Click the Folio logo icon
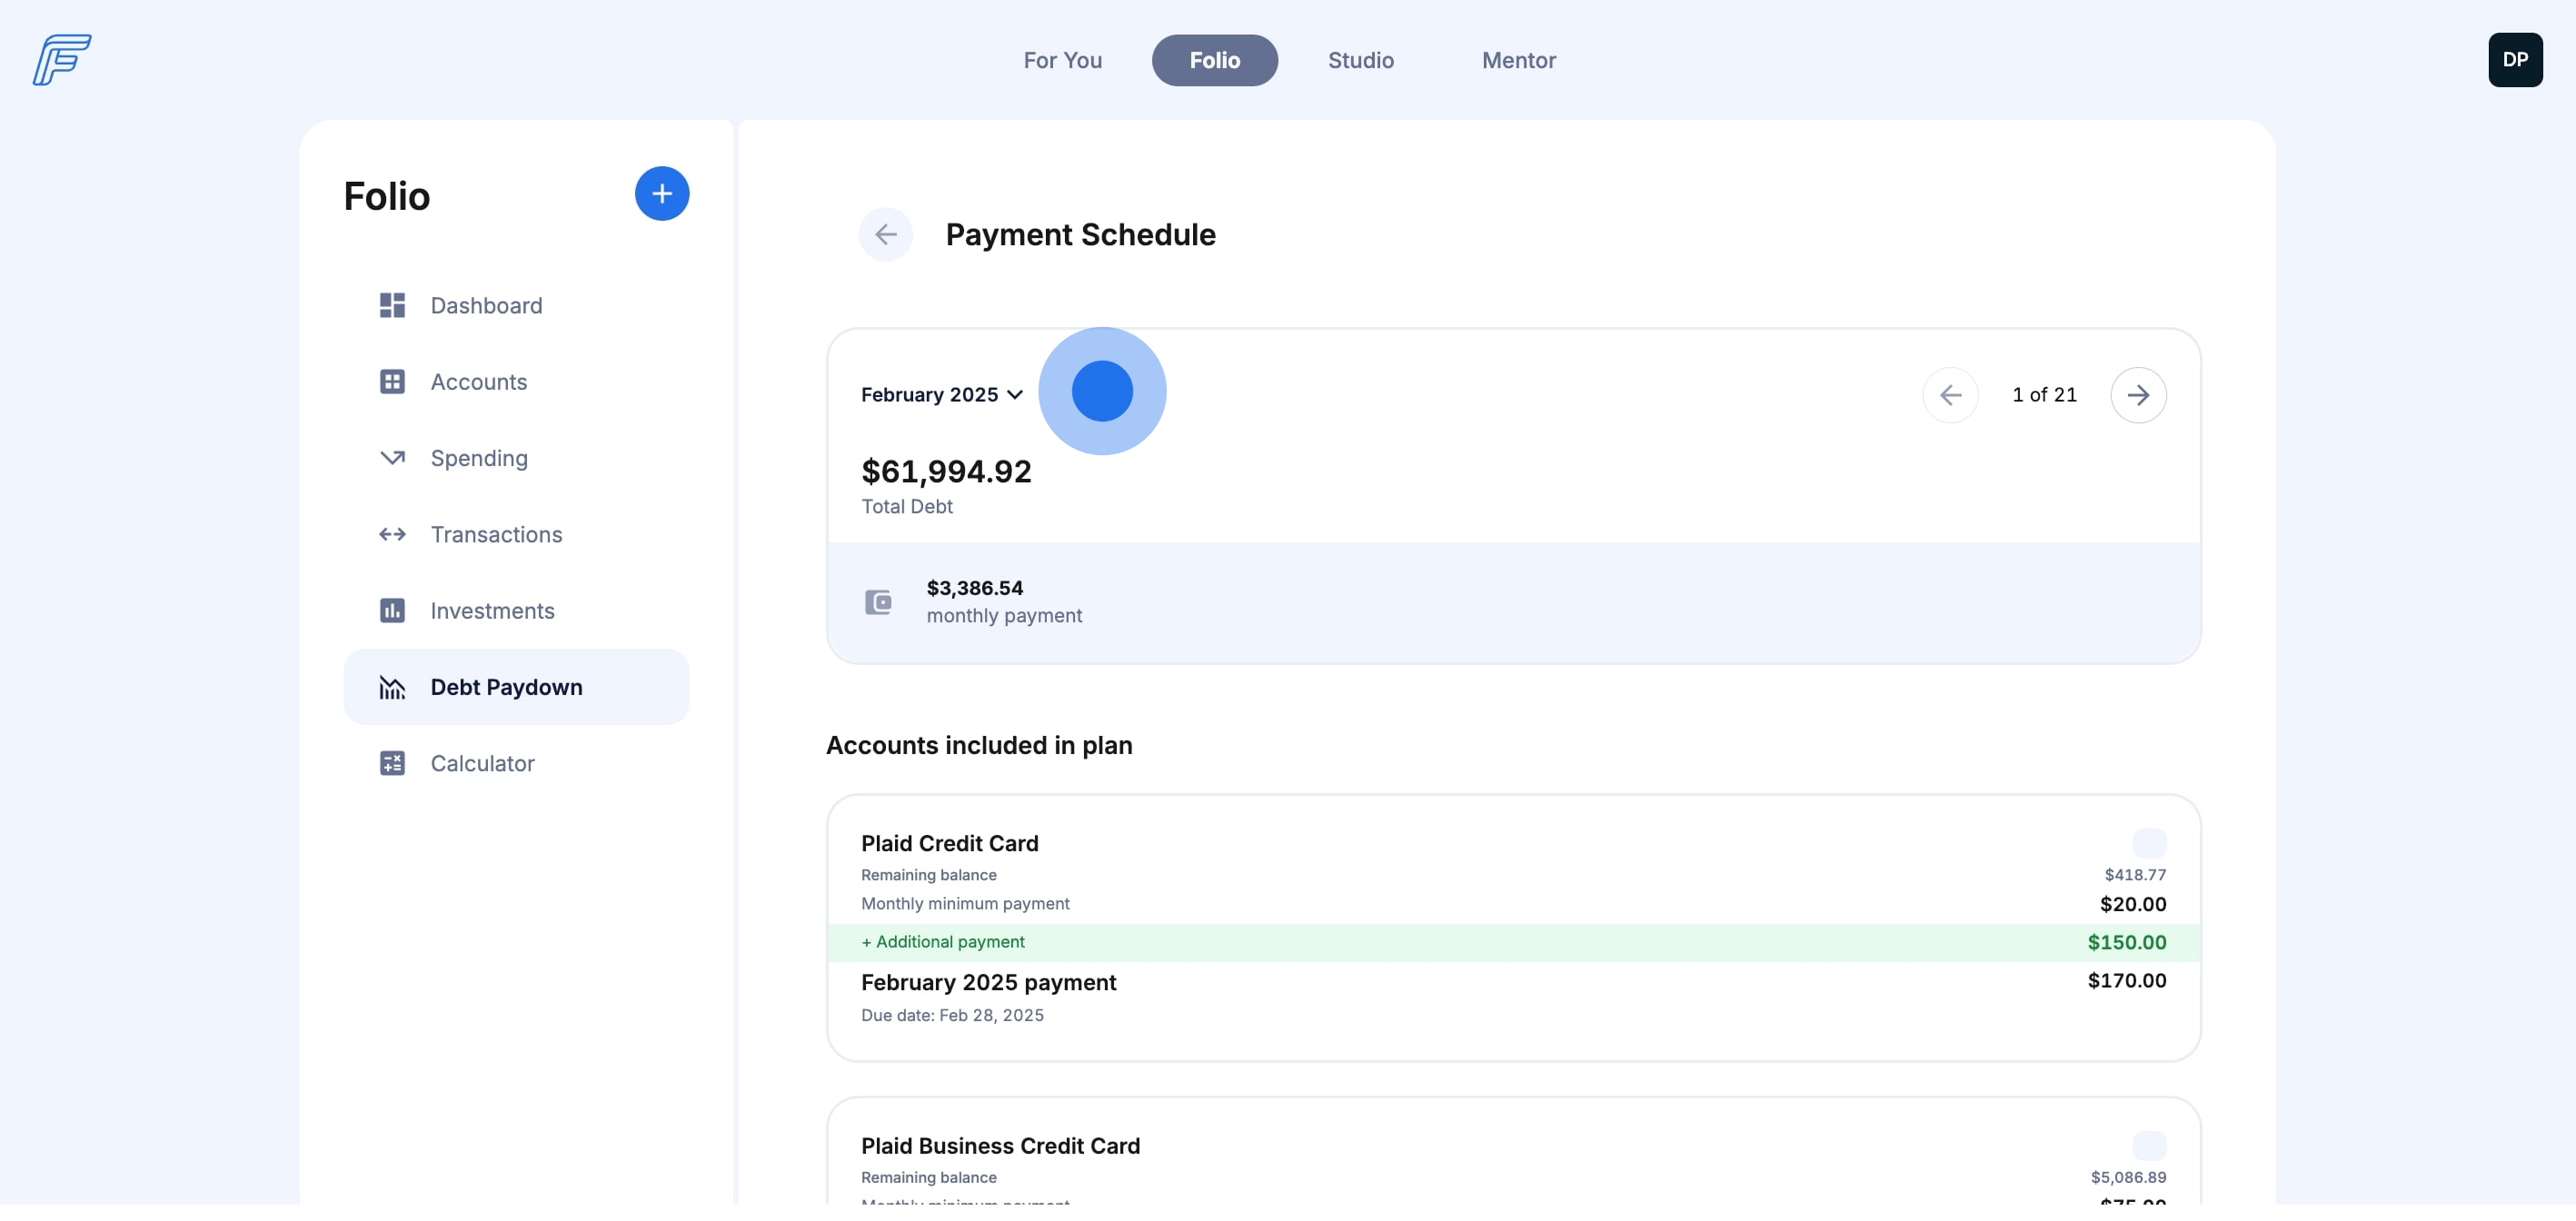This screenshot has height=1221, width=2576. click(x=62, y=60)
